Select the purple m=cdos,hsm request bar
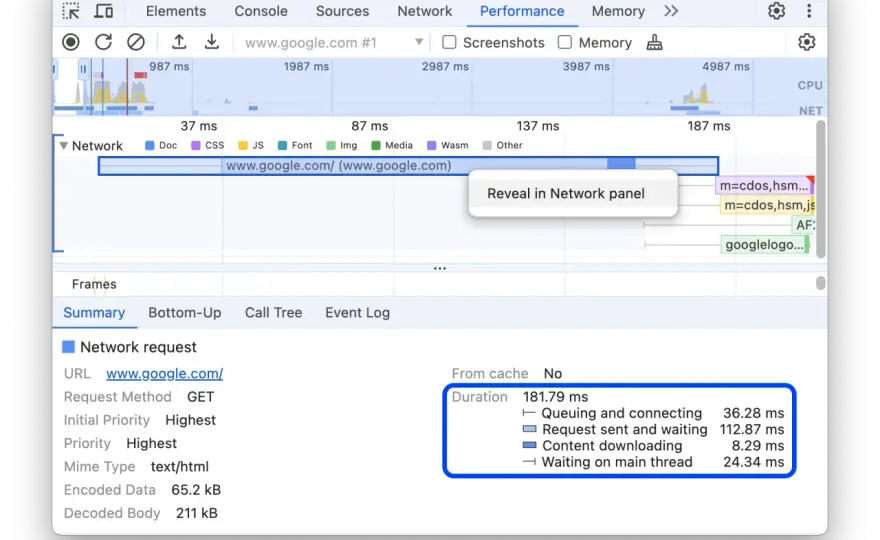Image resolution: width=880 pixels, height=540 pixels. click(764, 185)
